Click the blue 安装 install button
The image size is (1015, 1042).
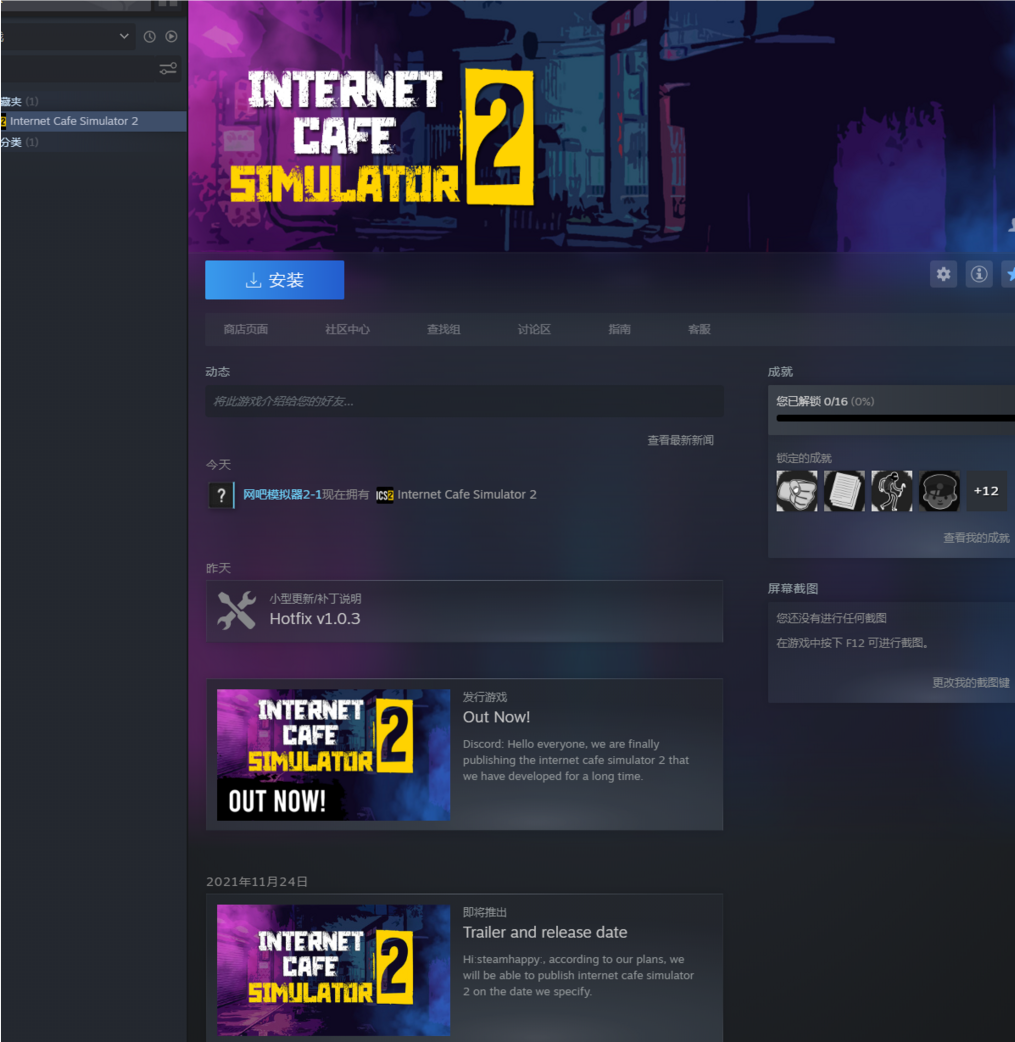[x=275, y=280]
